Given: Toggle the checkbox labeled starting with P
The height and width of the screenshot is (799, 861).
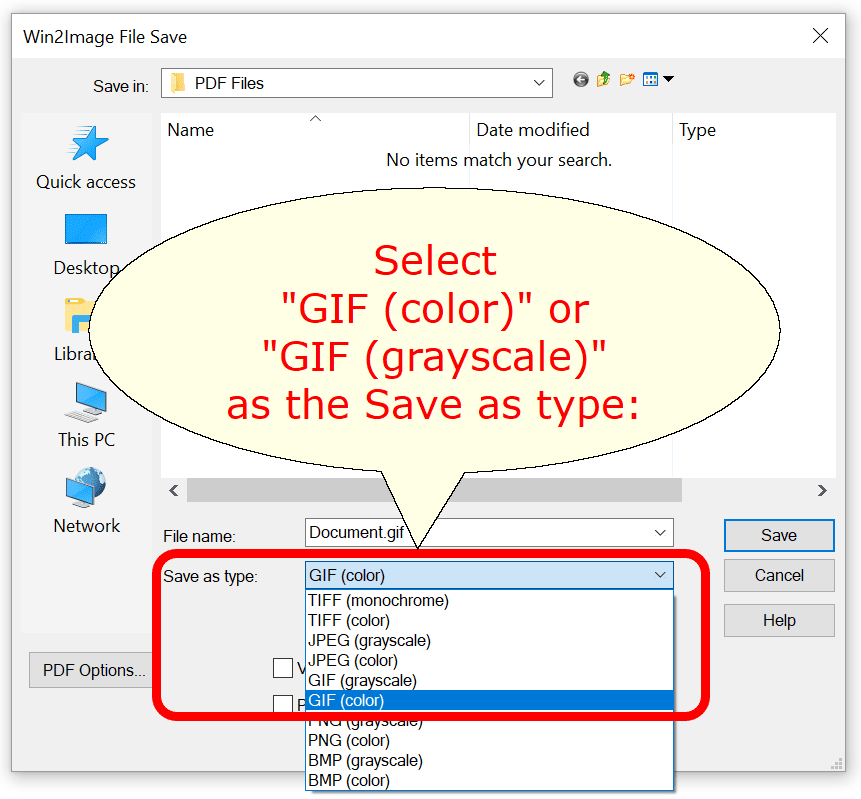Looking at the screenshot, I should coord(283,704).
